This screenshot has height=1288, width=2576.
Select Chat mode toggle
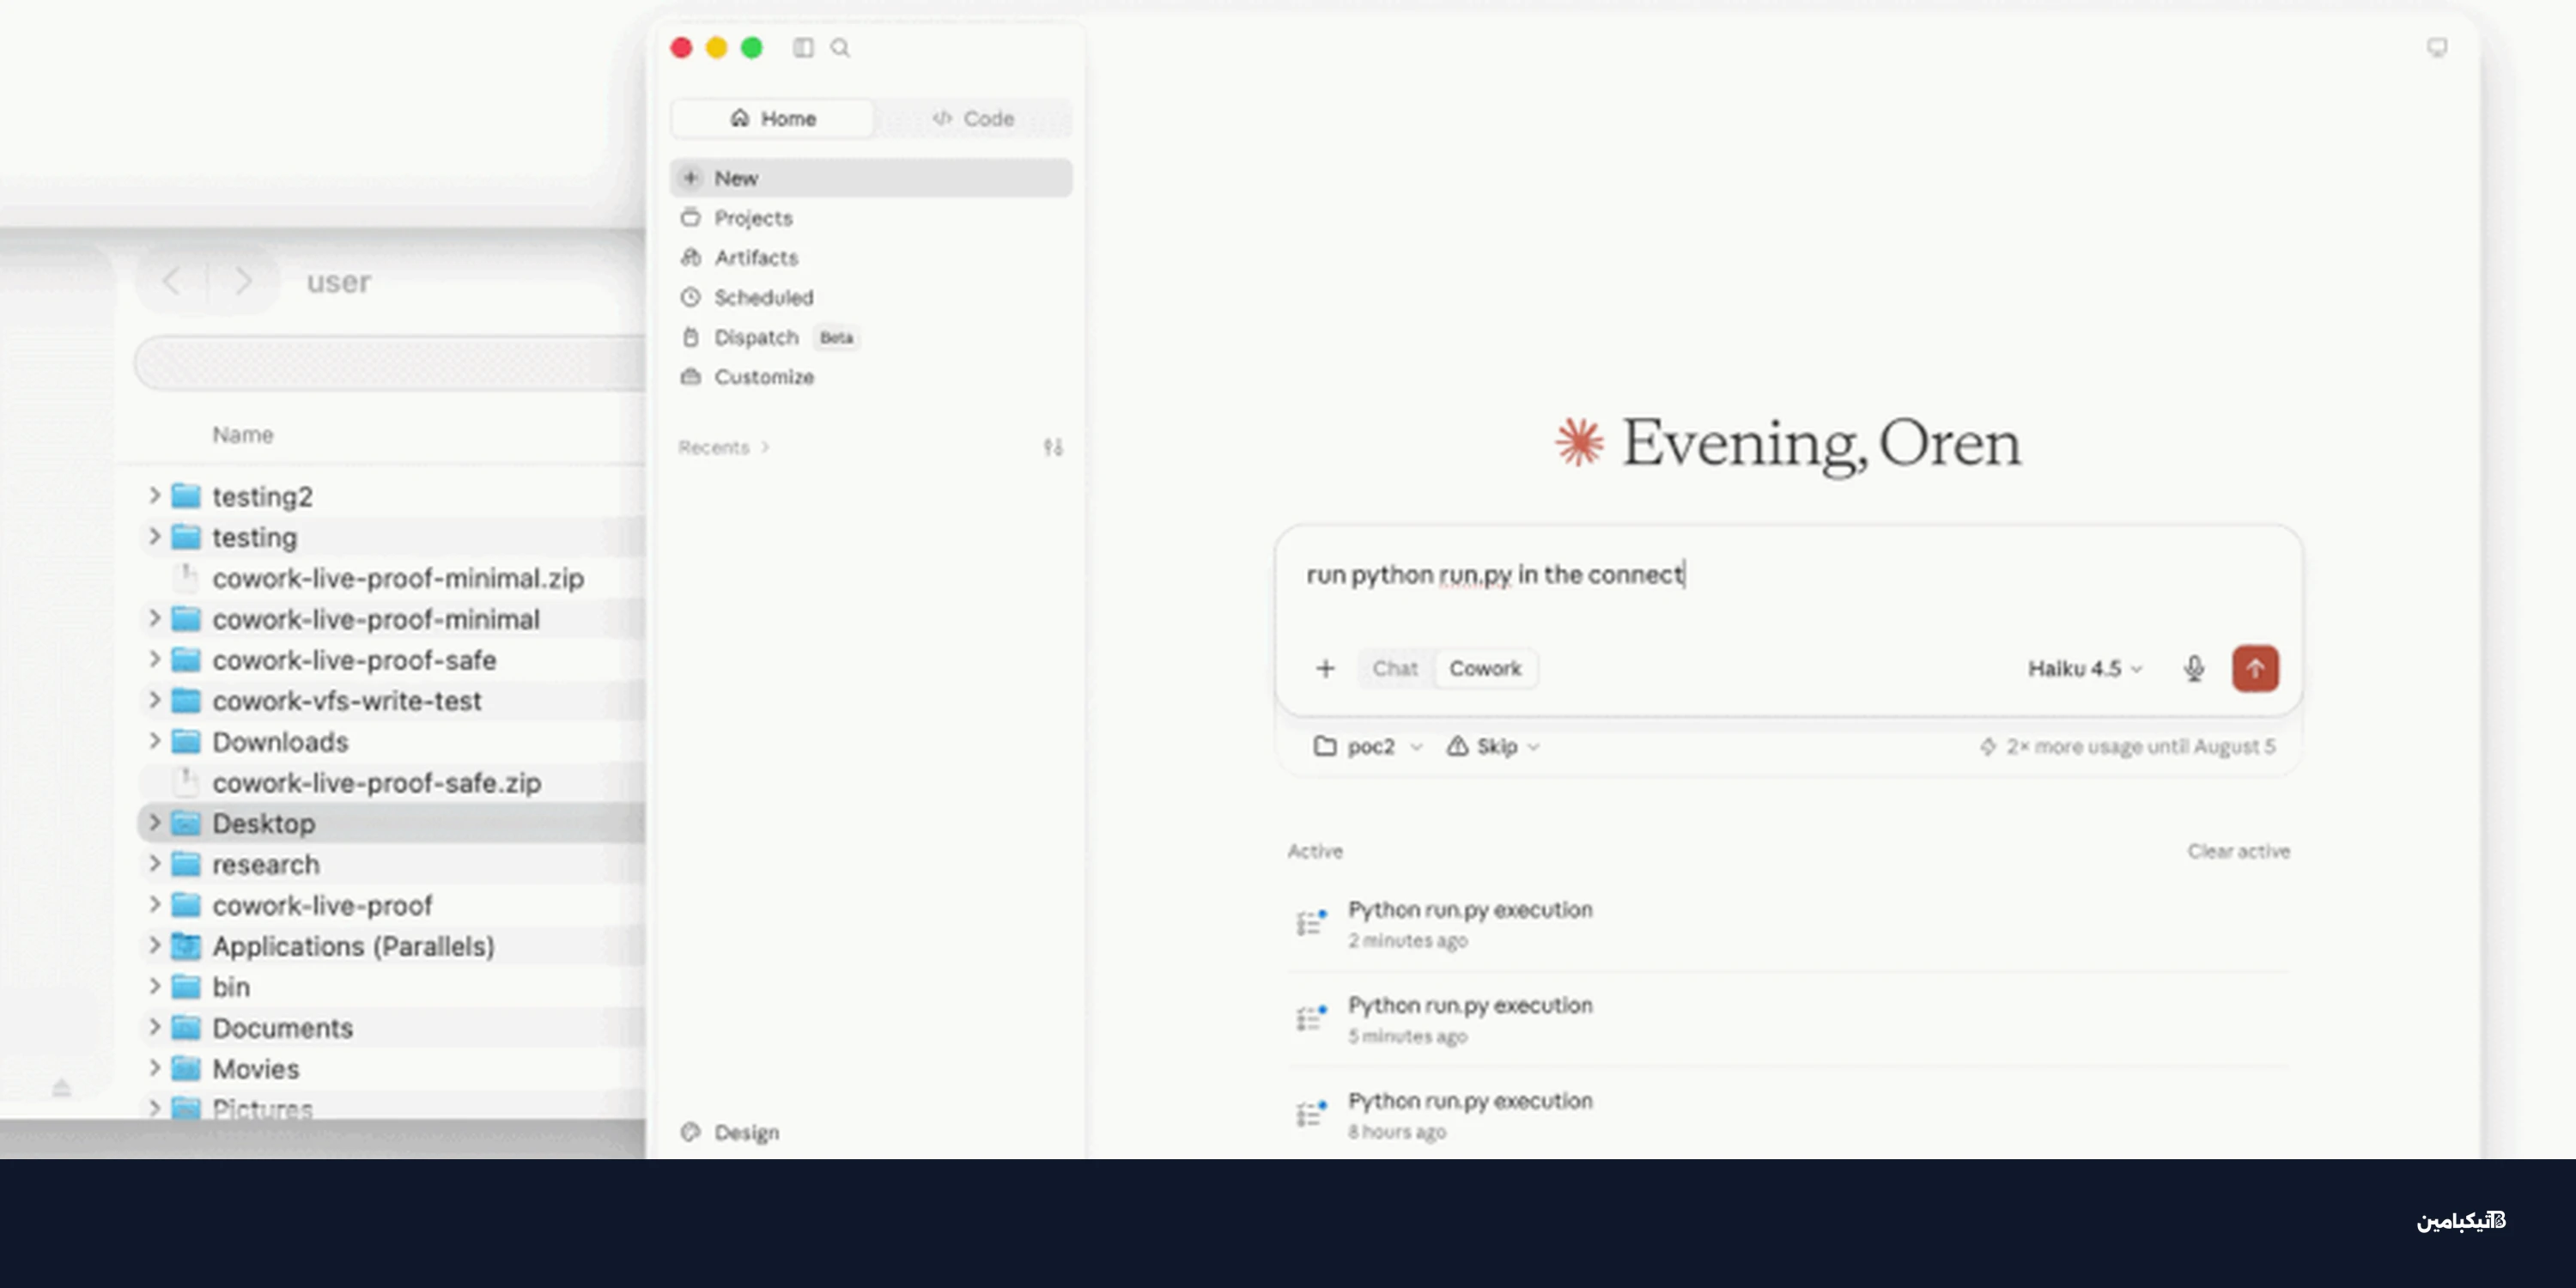[x=1395, y=668]
